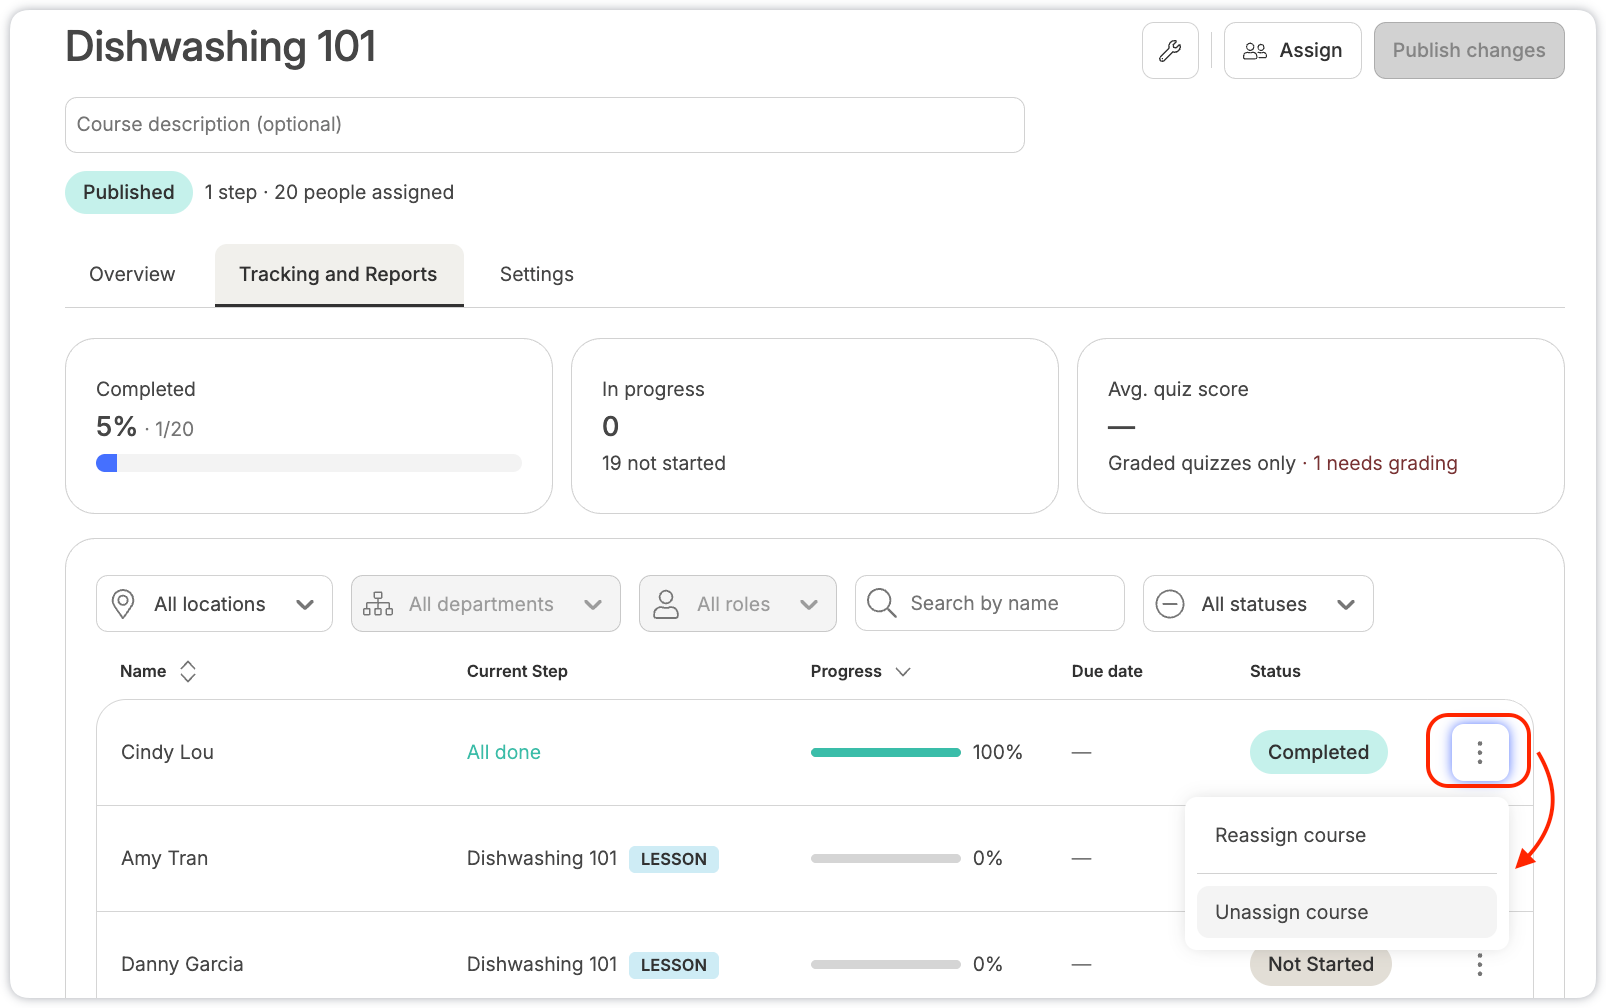
Task: Click the person icon in roles filter
Action: (x=666, y=604)
